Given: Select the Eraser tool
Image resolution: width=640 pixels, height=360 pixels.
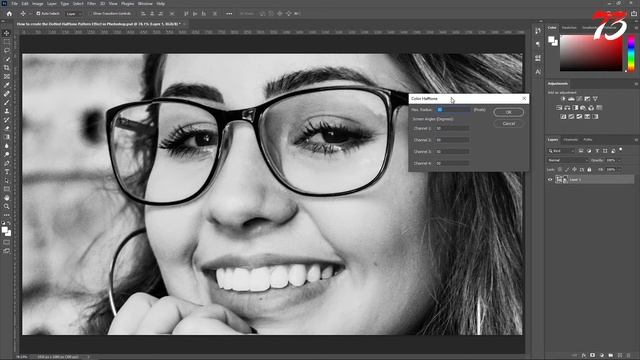Looking at the screenshot, I should coord(7,128).
